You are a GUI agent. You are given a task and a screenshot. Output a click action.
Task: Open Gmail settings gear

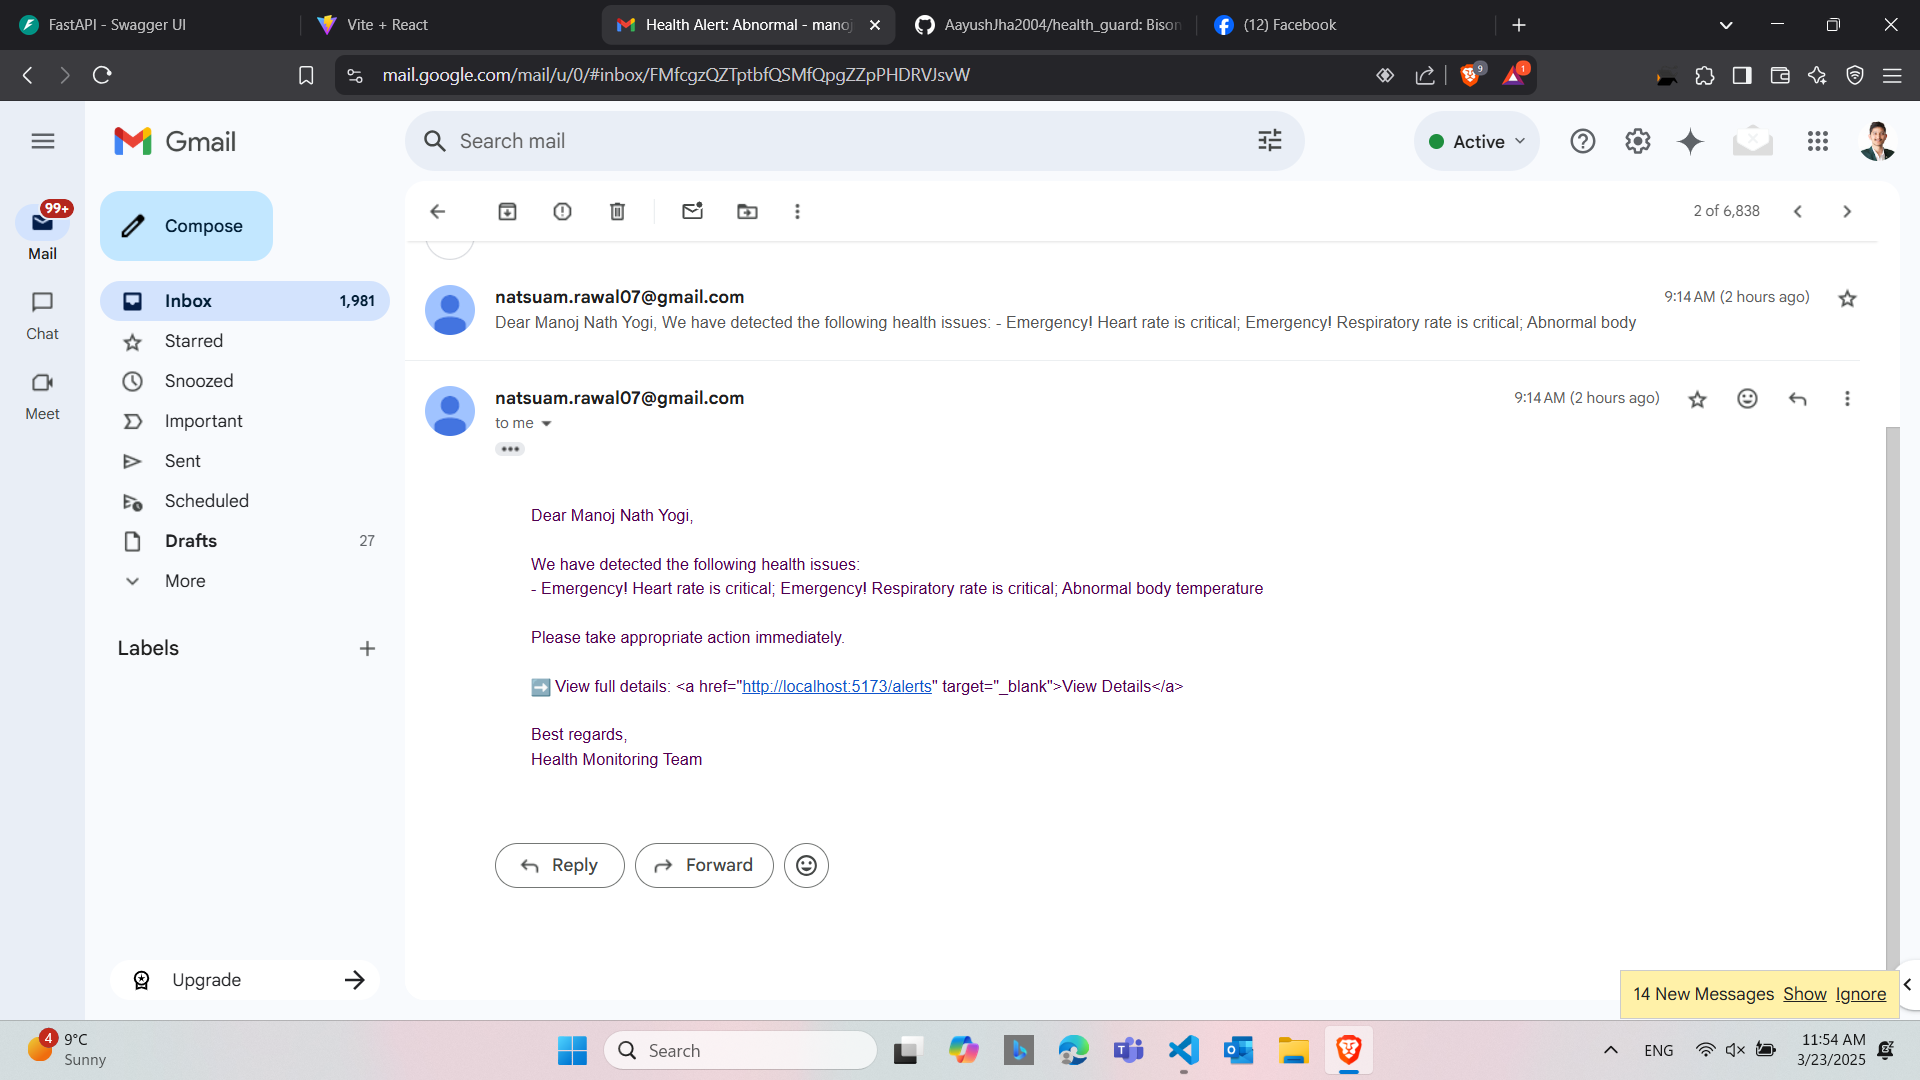pos(1637,141)
